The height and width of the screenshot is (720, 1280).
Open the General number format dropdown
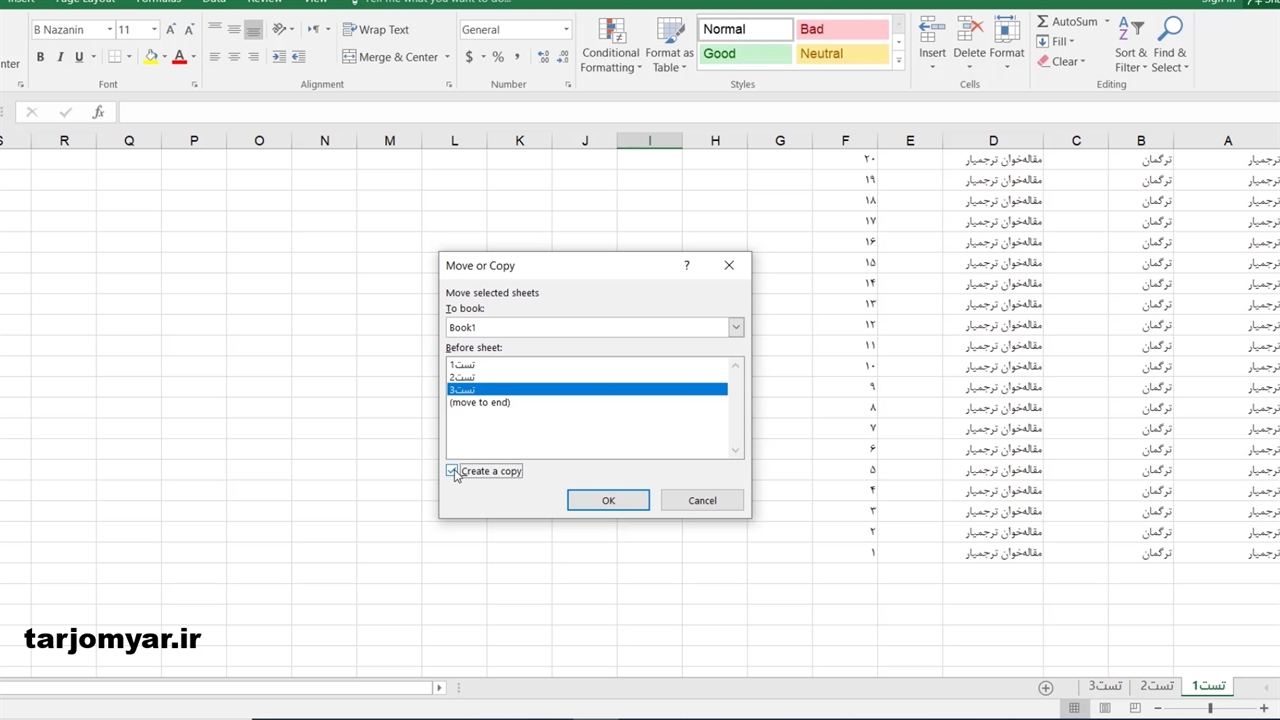tap(566, 30)
